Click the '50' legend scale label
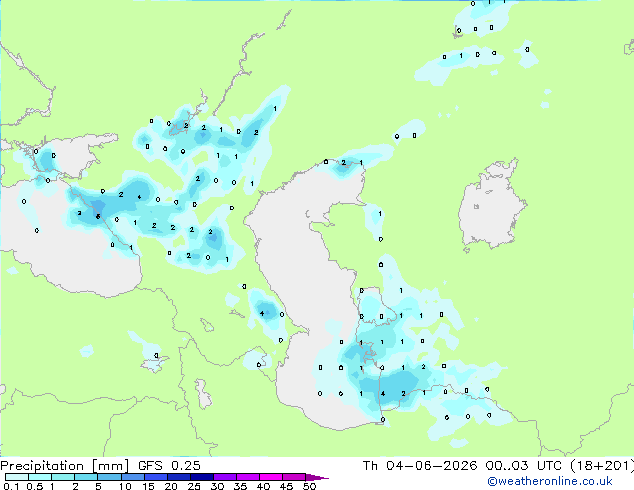634x490 pixels. 310,486
